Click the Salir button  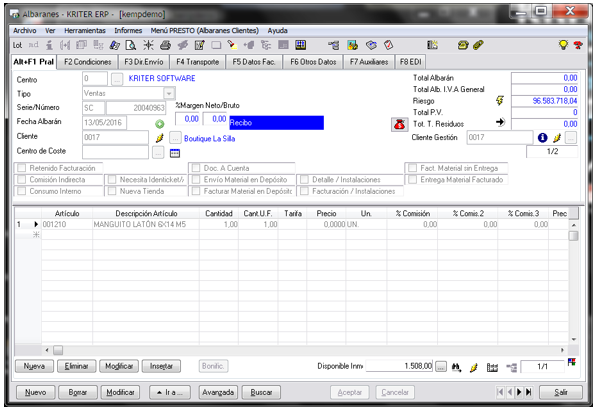[x=561, y=392]
